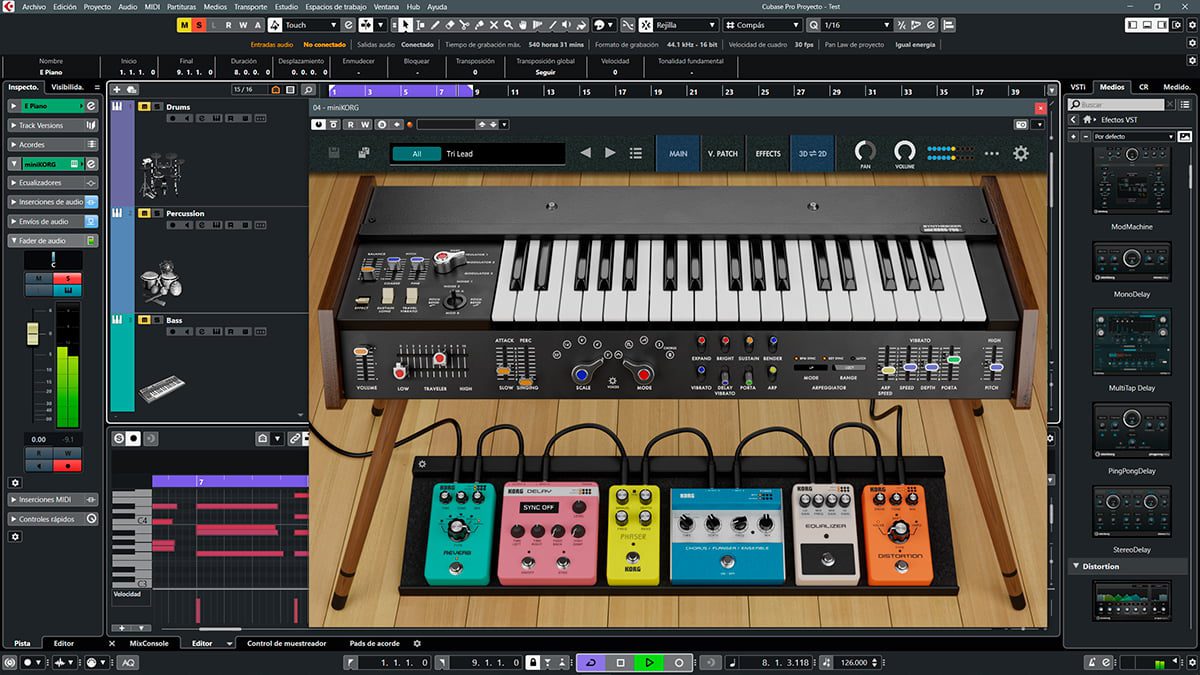Toggle Write automation W in toolbar
The image size is (1200, 675).
tap(243, 24)
